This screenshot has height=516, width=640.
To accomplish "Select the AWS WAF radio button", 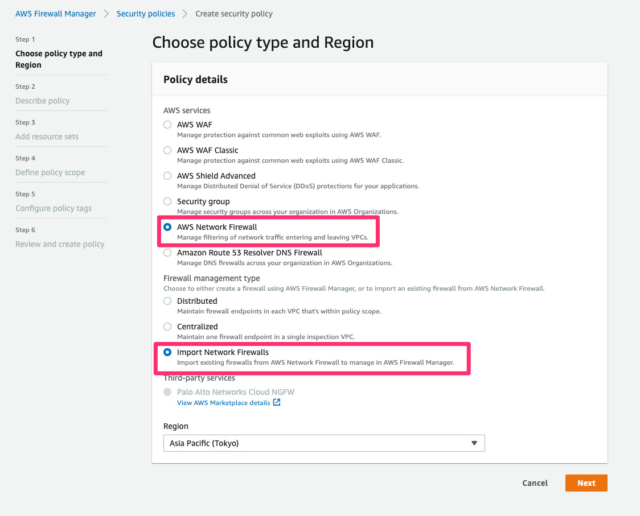I will click(x=167, y=125).
